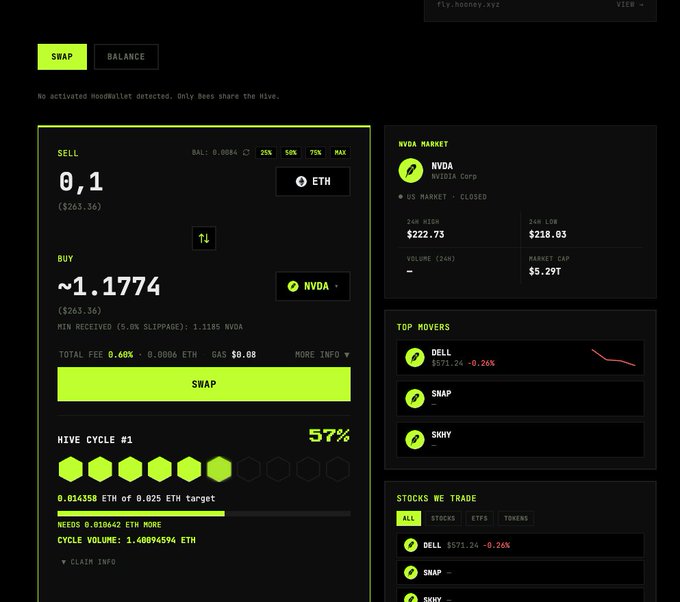Image resolution: width=680 pixels, height=602 pixels.
Task: Expand CLAIM INFO section
Action: 88,562
